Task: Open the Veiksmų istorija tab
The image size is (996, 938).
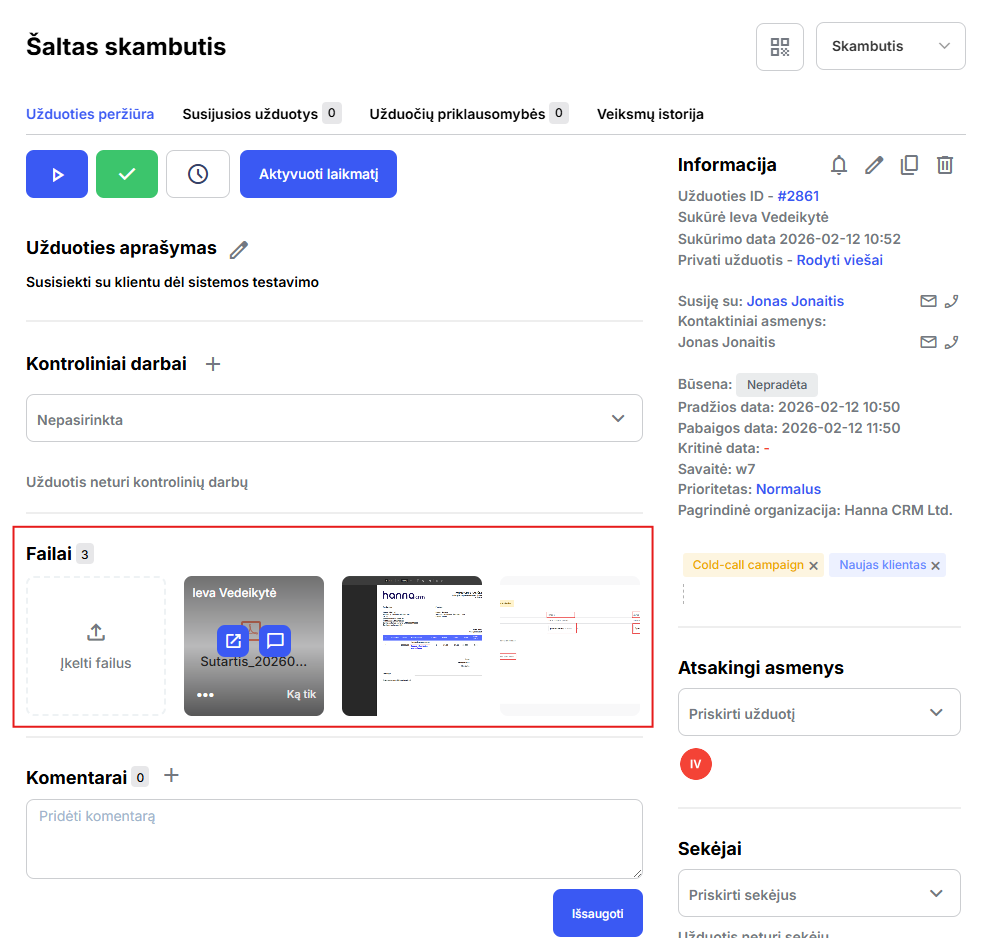Action: pyautogui.click(x=650, y=114)
